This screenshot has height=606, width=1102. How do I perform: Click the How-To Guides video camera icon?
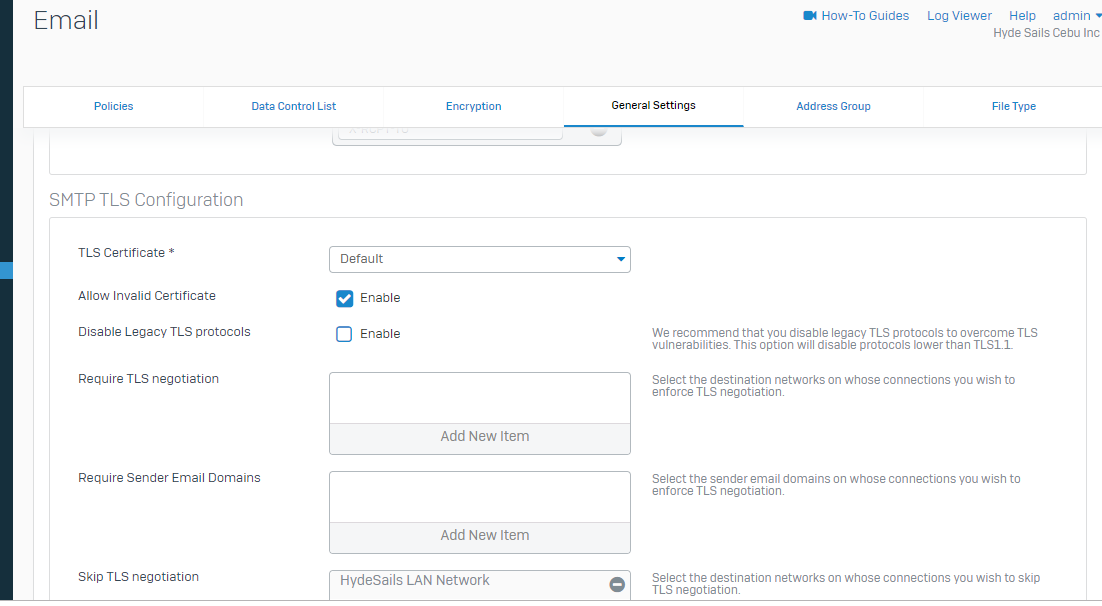810,16
